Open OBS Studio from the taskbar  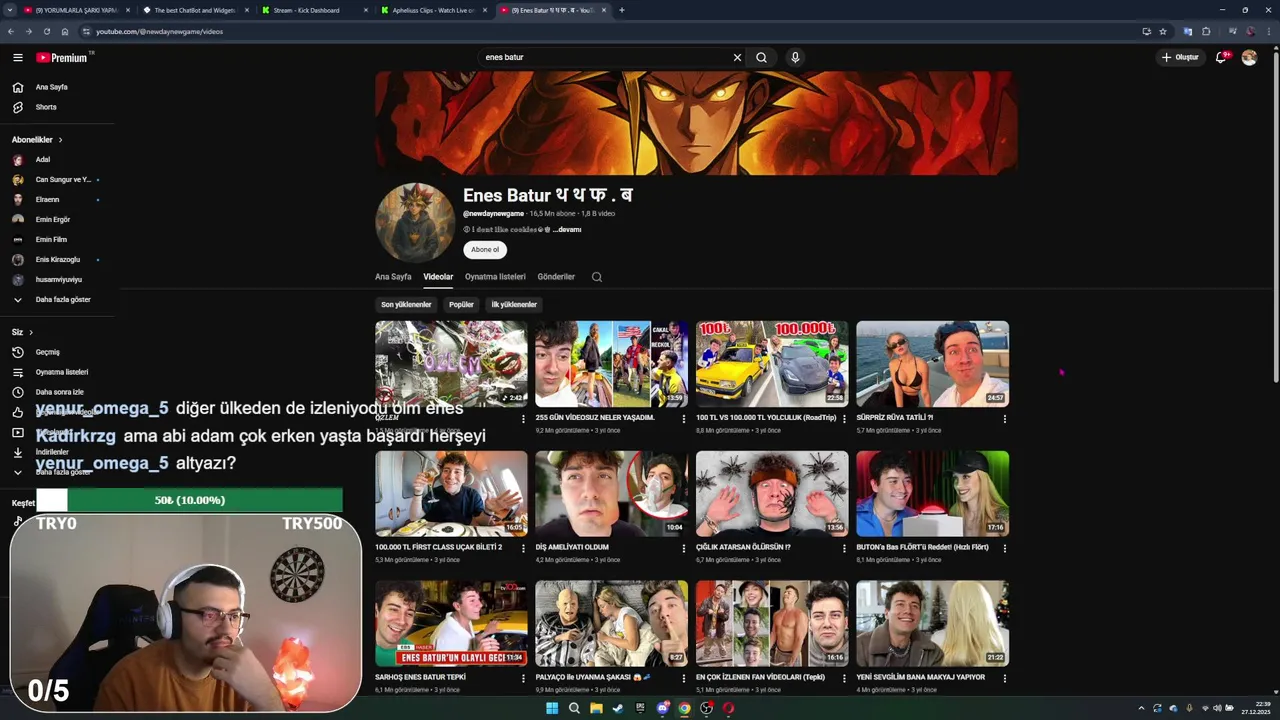click(x=706, y=708)
